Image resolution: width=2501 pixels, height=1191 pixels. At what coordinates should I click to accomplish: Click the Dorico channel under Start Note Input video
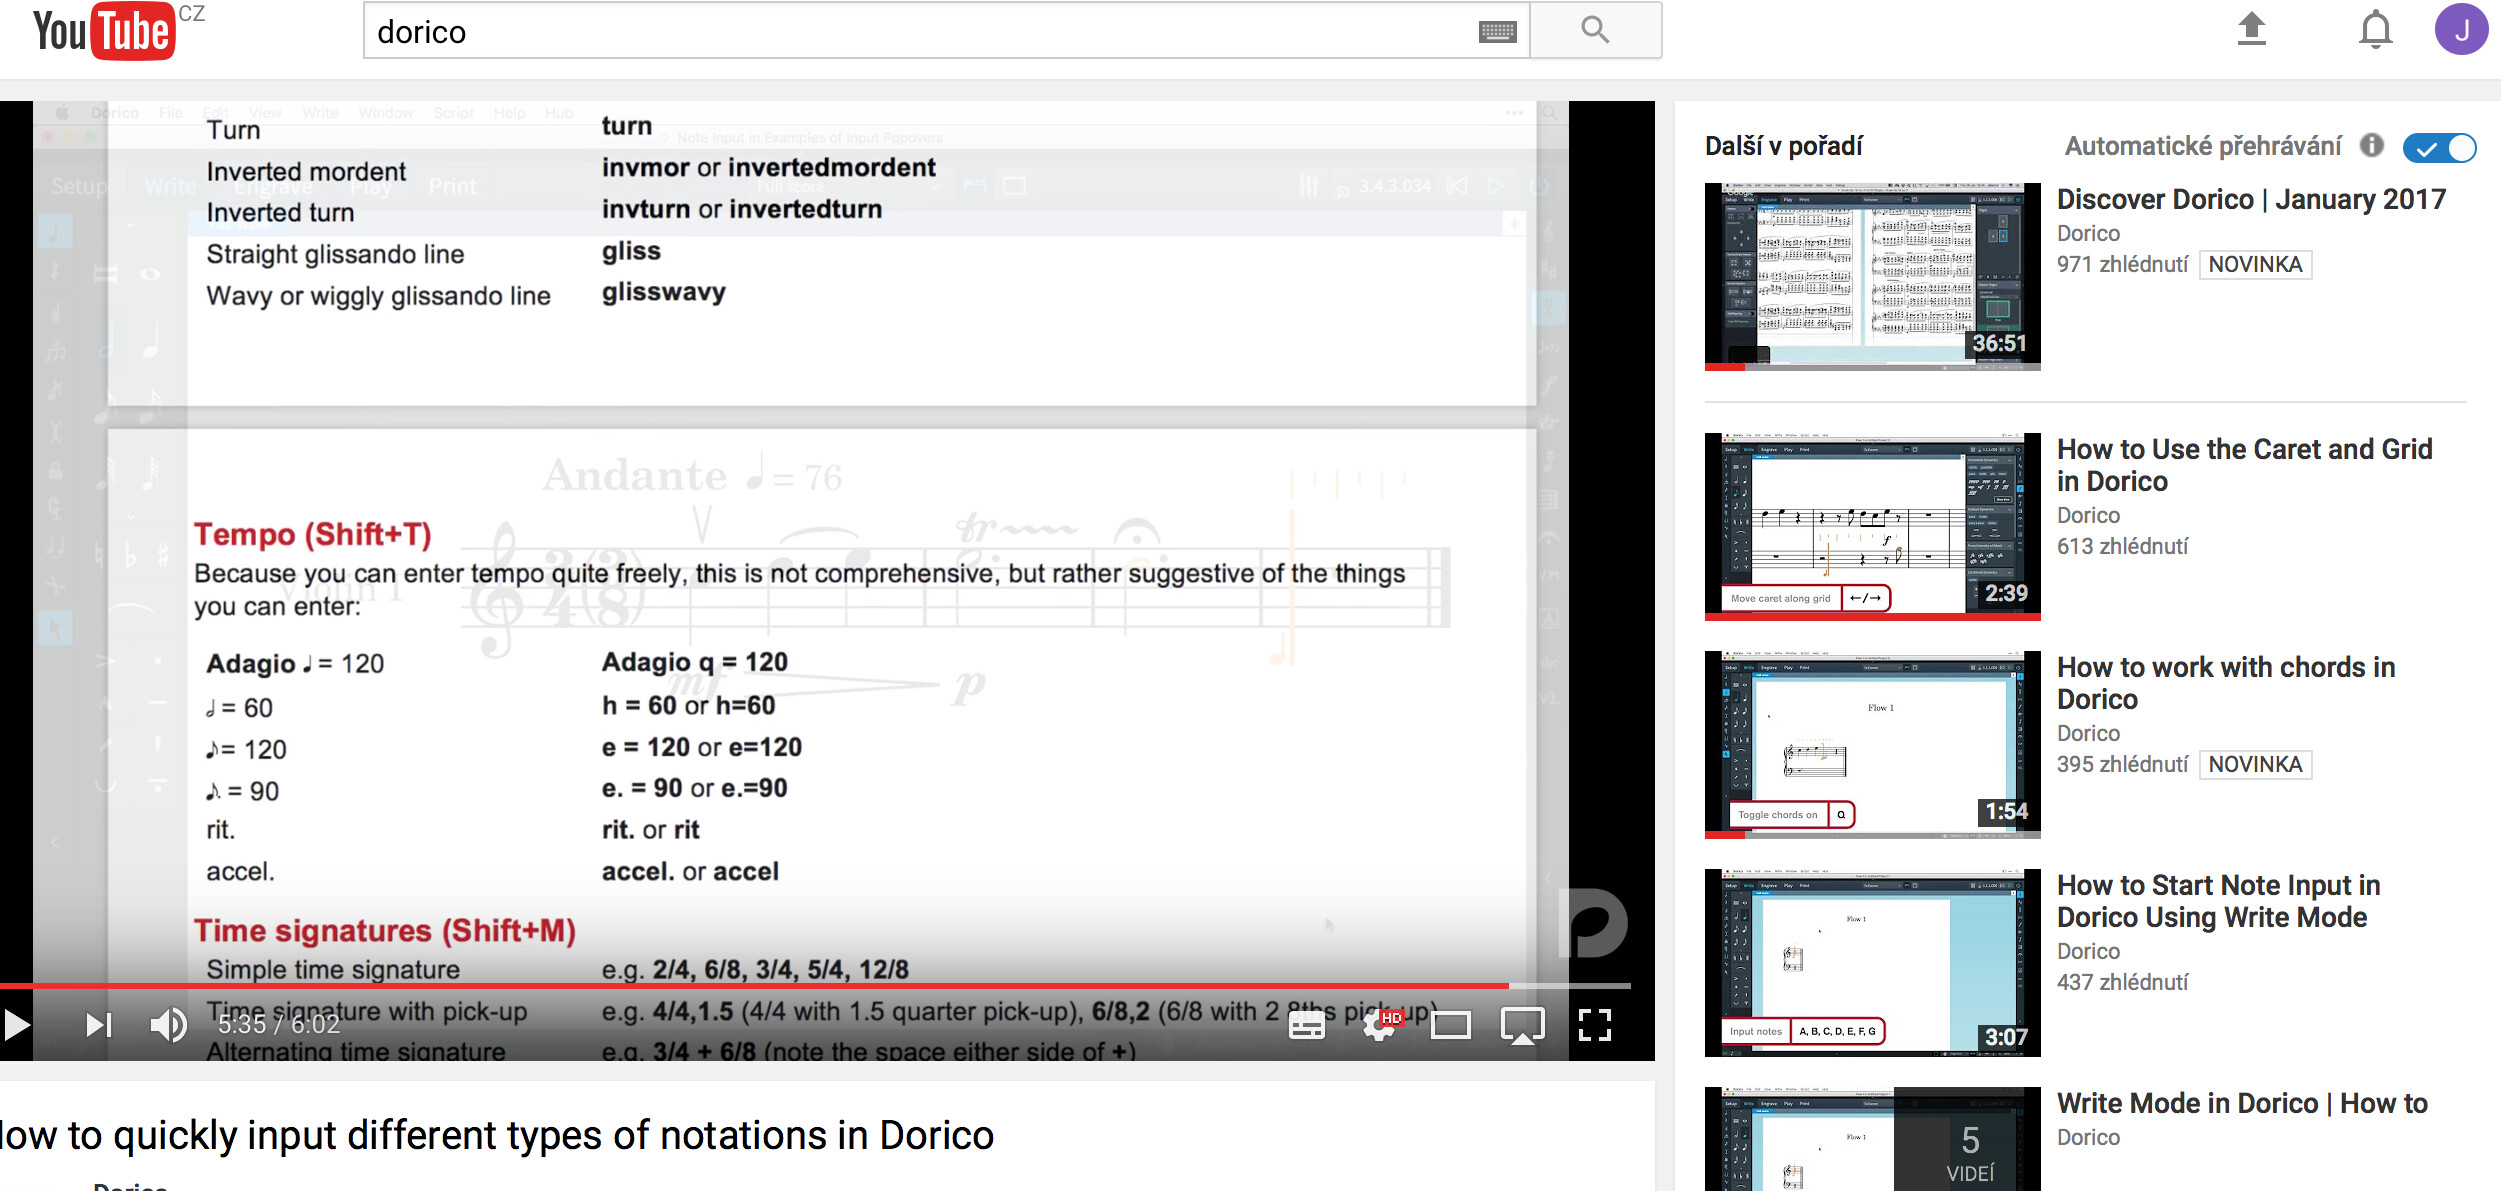tap(2088, 951)
